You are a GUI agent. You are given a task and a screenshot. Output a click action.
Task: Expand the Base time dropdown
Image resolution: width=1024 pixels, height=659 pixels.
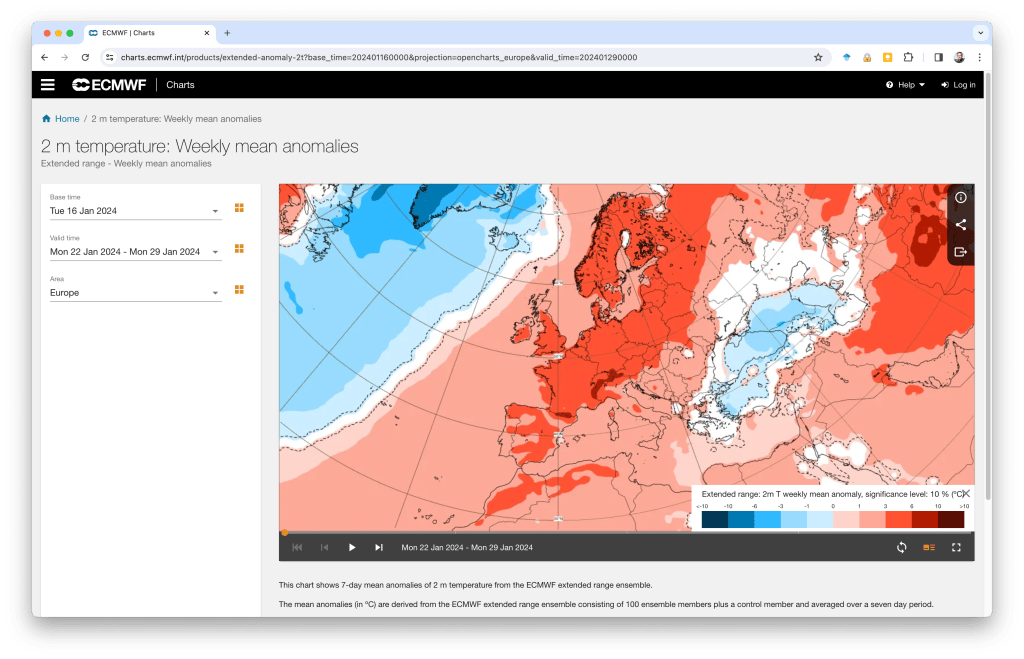pos(215,212)
